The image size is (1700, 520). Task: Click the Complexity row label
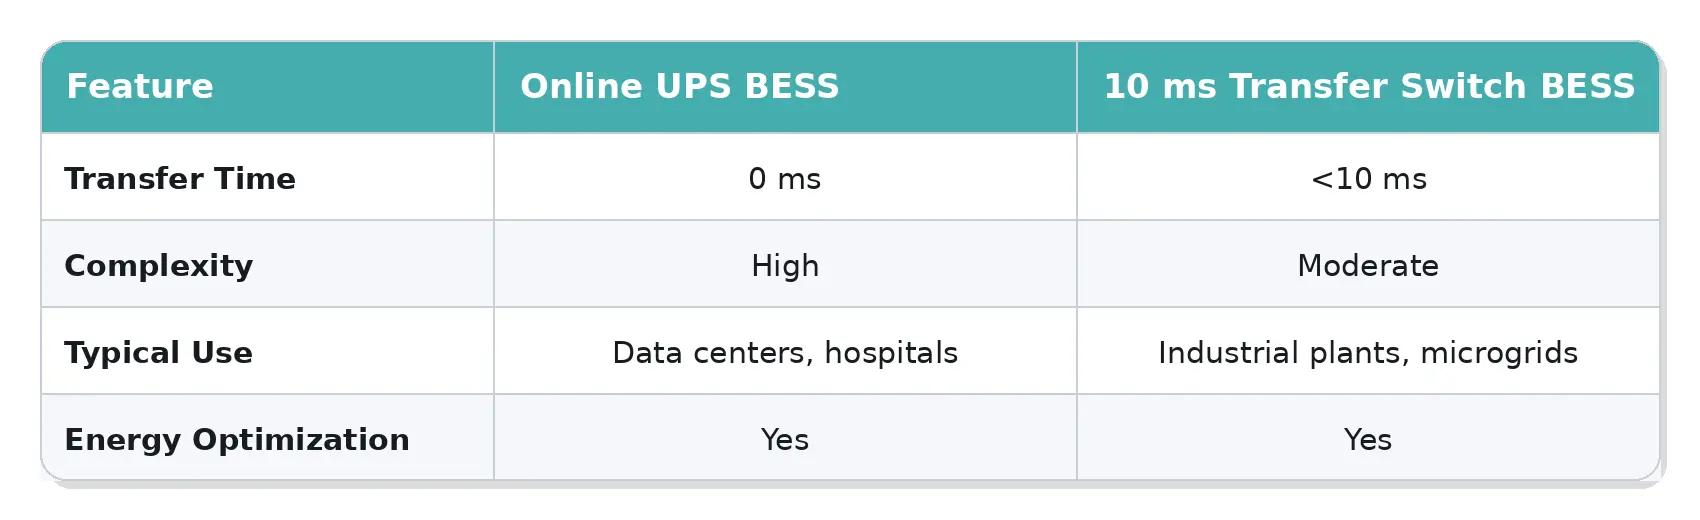coord(158,266)
